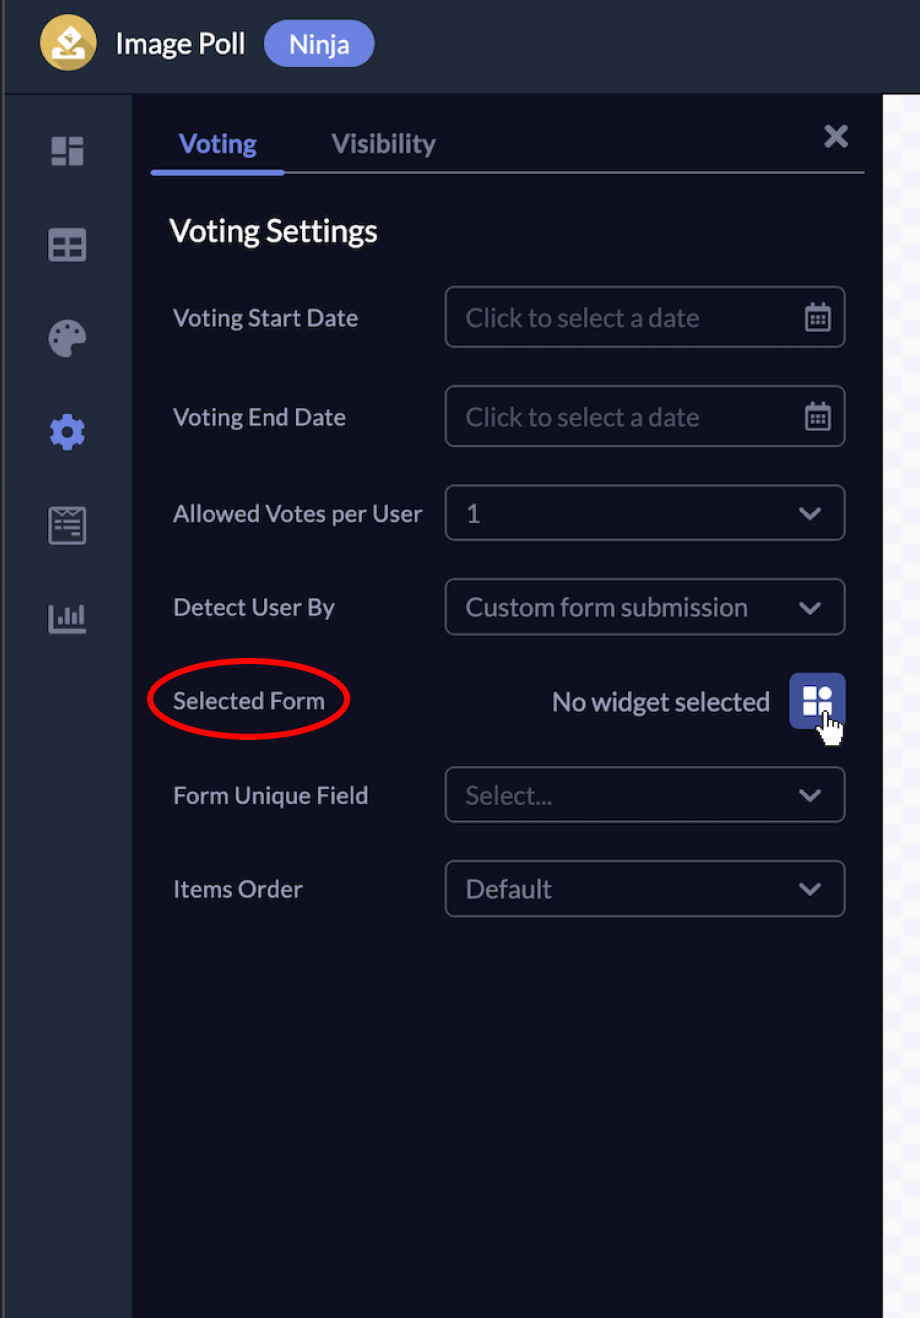Image resolution: width=920 pixels, height=1318 pixels.
Task: Click the settings gear icon in sidebar
Action: (x=66, y=432)
